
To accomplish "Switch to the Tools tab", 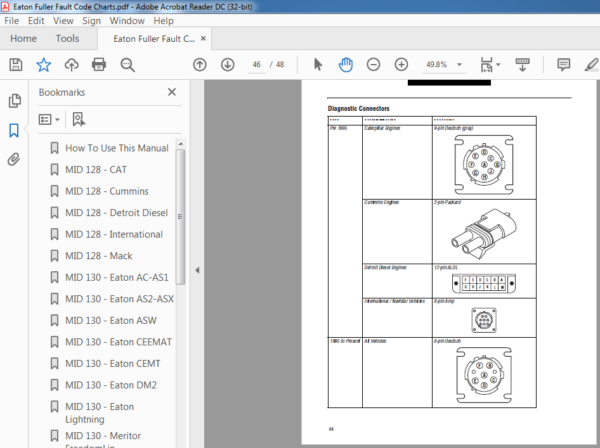I will point(67,39).
